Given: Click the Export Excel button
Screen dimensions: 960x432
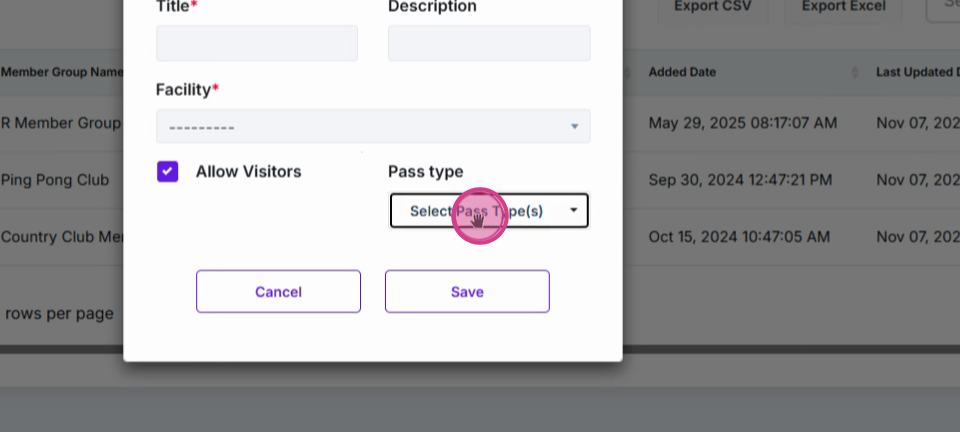Looking at the screenshot, I should click(x=844, y=7).
